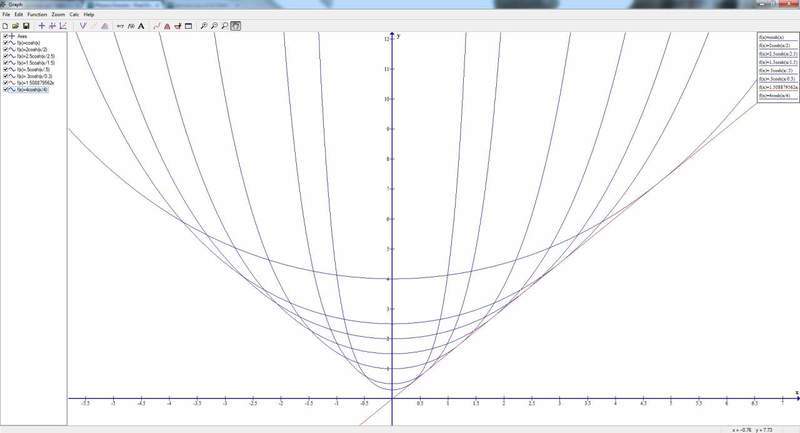Select f(x)=2cosh(x/2) in the function list
The width and height of the screenshot is (800, 433).
[x=35, y=50]
